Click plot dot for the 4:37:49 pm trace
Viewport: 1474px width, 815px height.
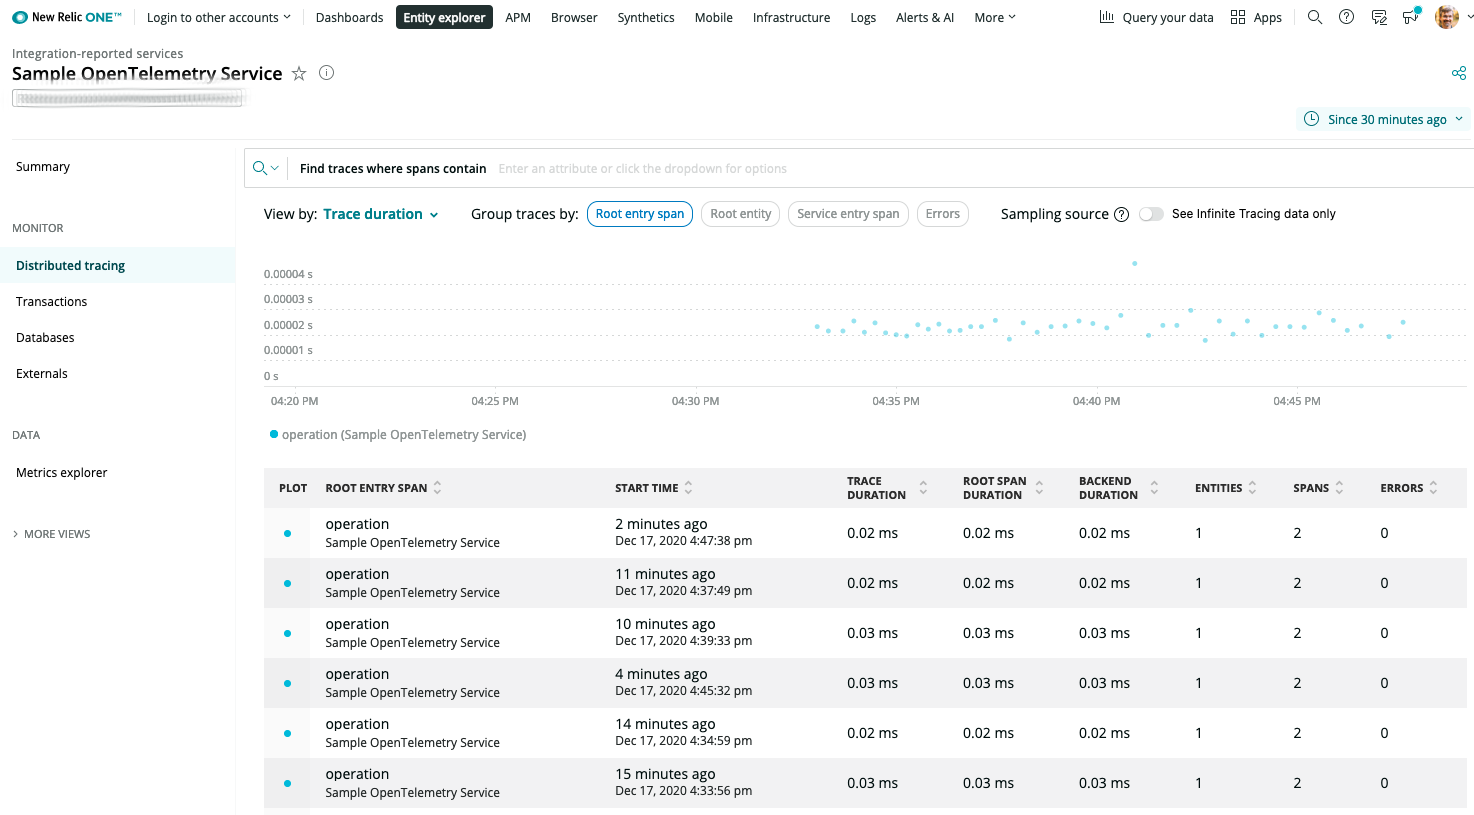pyautogui.click(x=287, y=583)
